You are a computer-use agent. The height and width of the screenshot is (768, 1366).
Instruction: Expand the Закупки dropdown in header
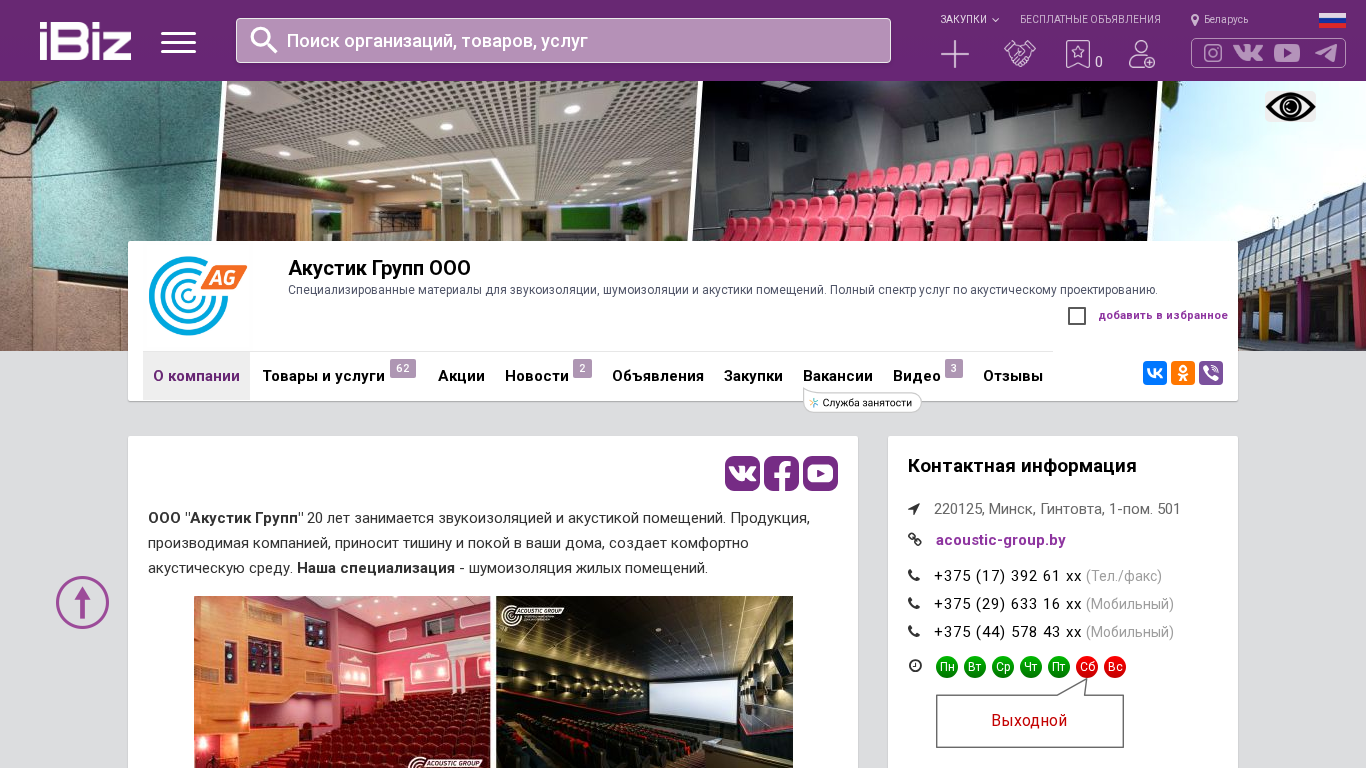click(x=969, y=20)
